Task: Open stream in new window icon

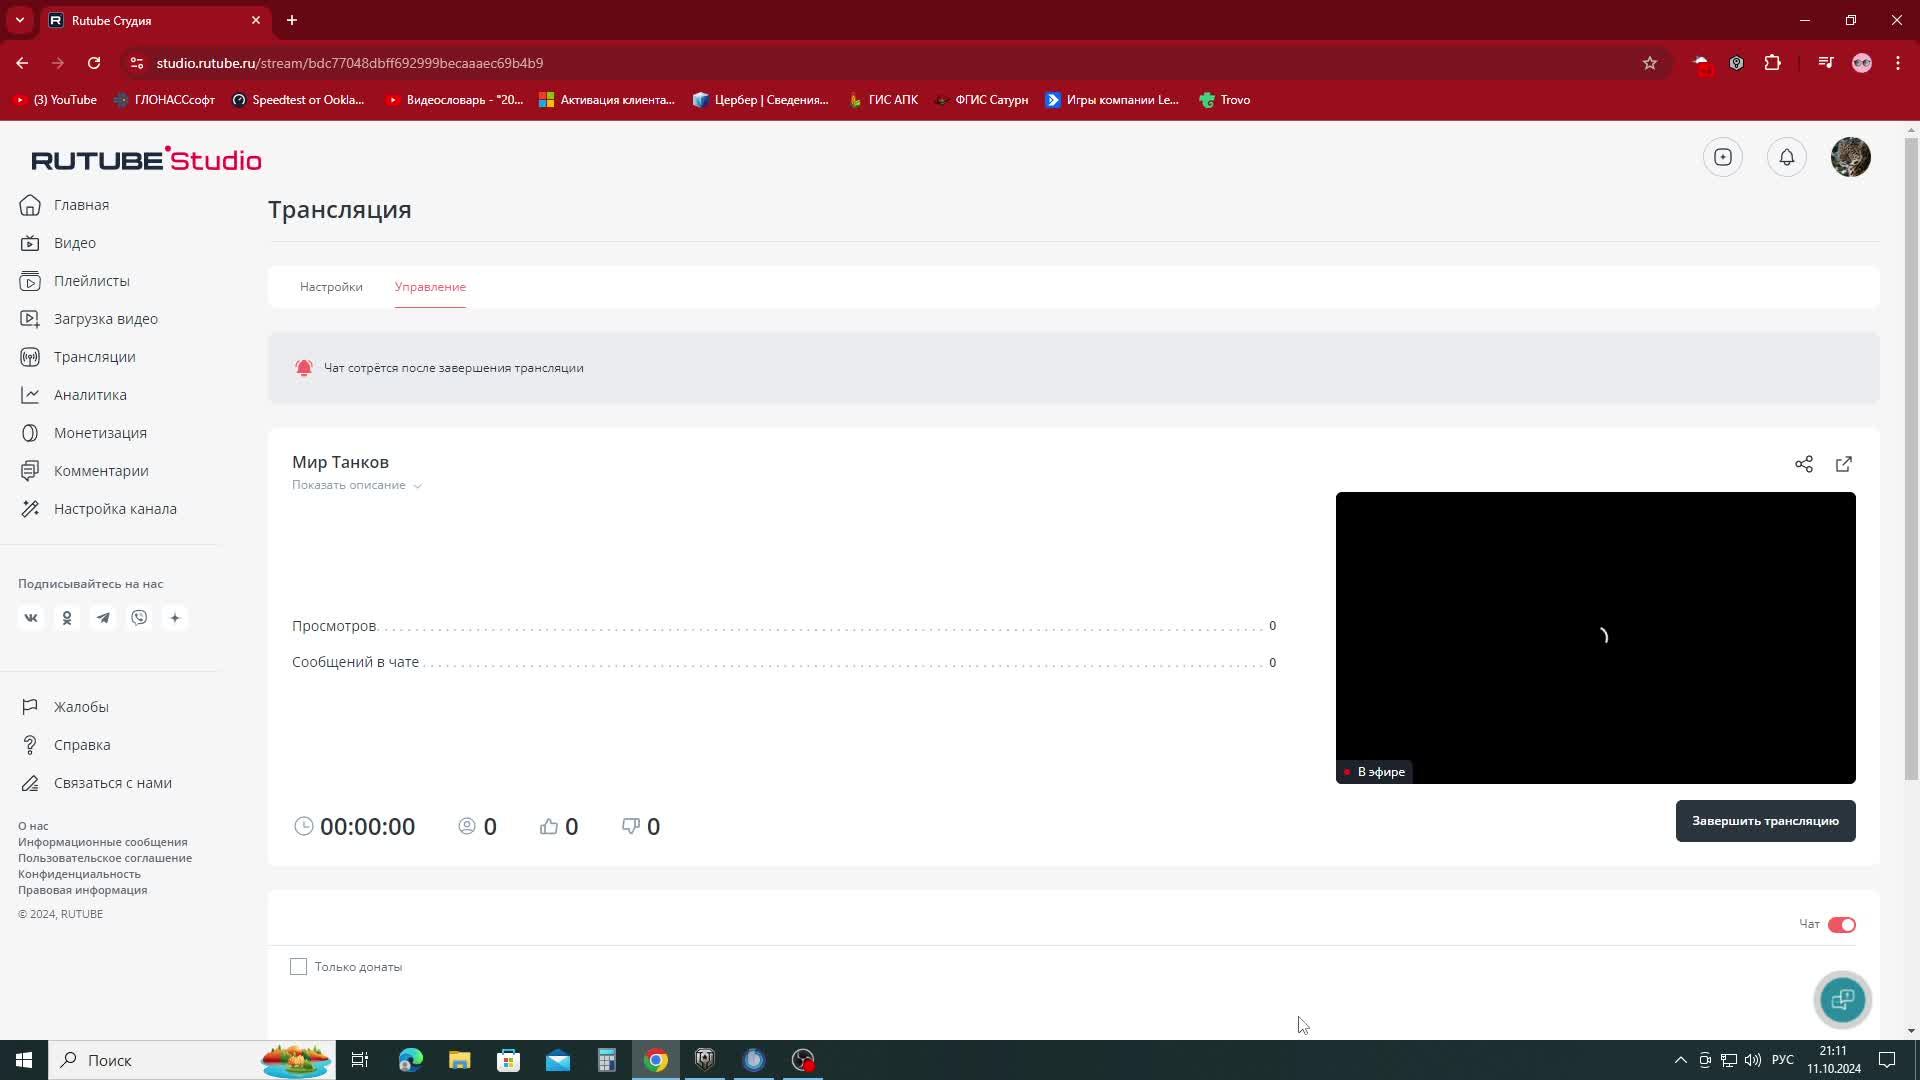Action: point(1843,464)
